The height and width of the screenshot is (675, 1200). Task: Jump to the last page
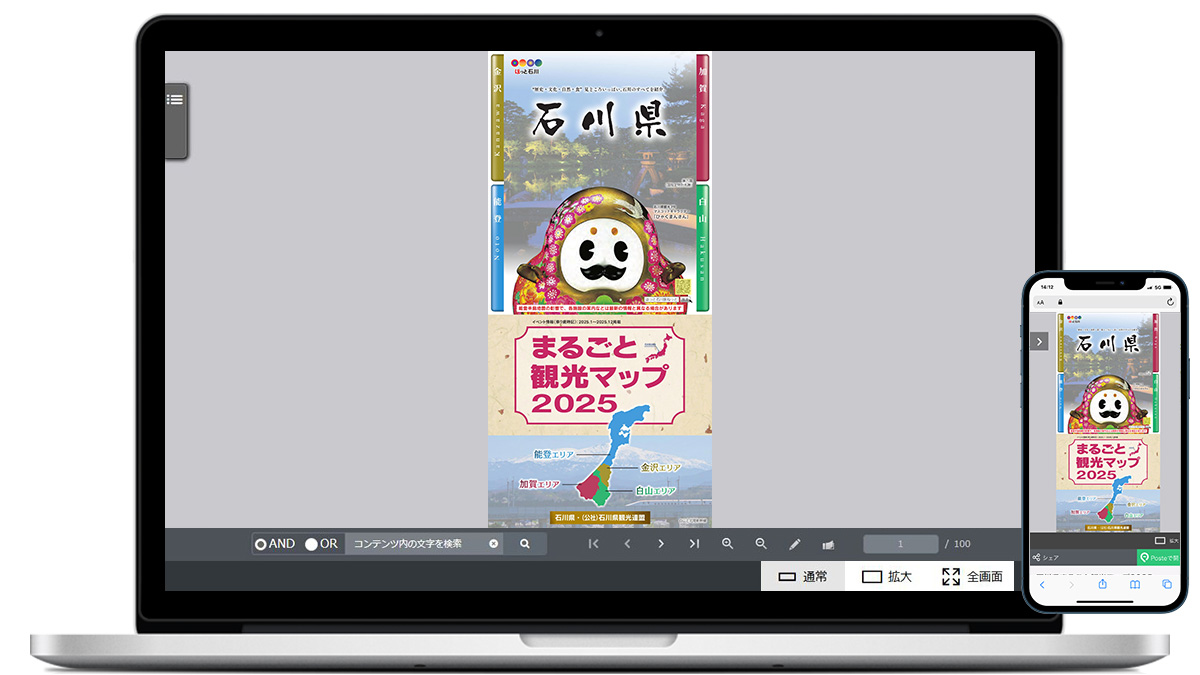[x=694, y=544]
